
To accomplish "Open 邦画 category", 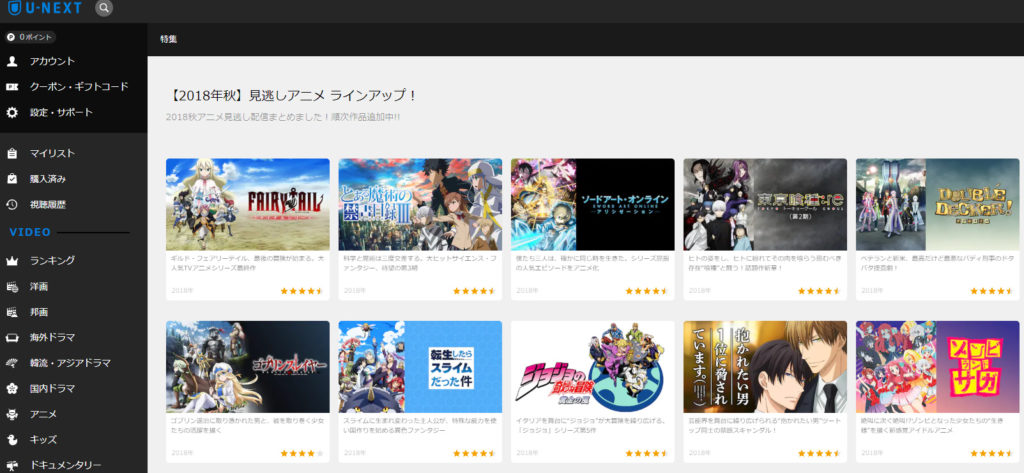I will (x=39, y=312).
